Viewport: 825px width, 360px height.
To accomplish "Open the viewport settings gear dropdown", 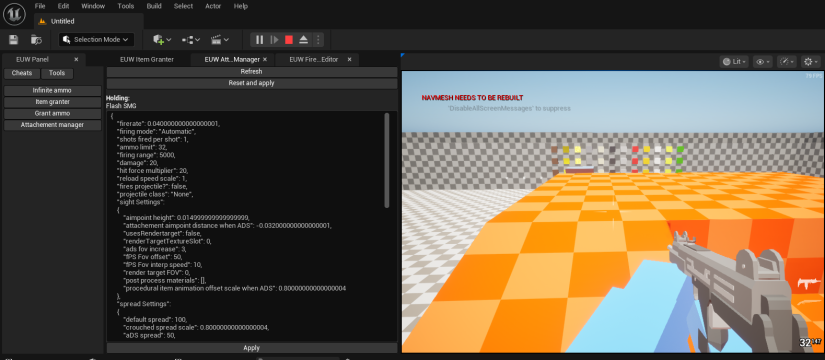I will [x=810, y=62].
